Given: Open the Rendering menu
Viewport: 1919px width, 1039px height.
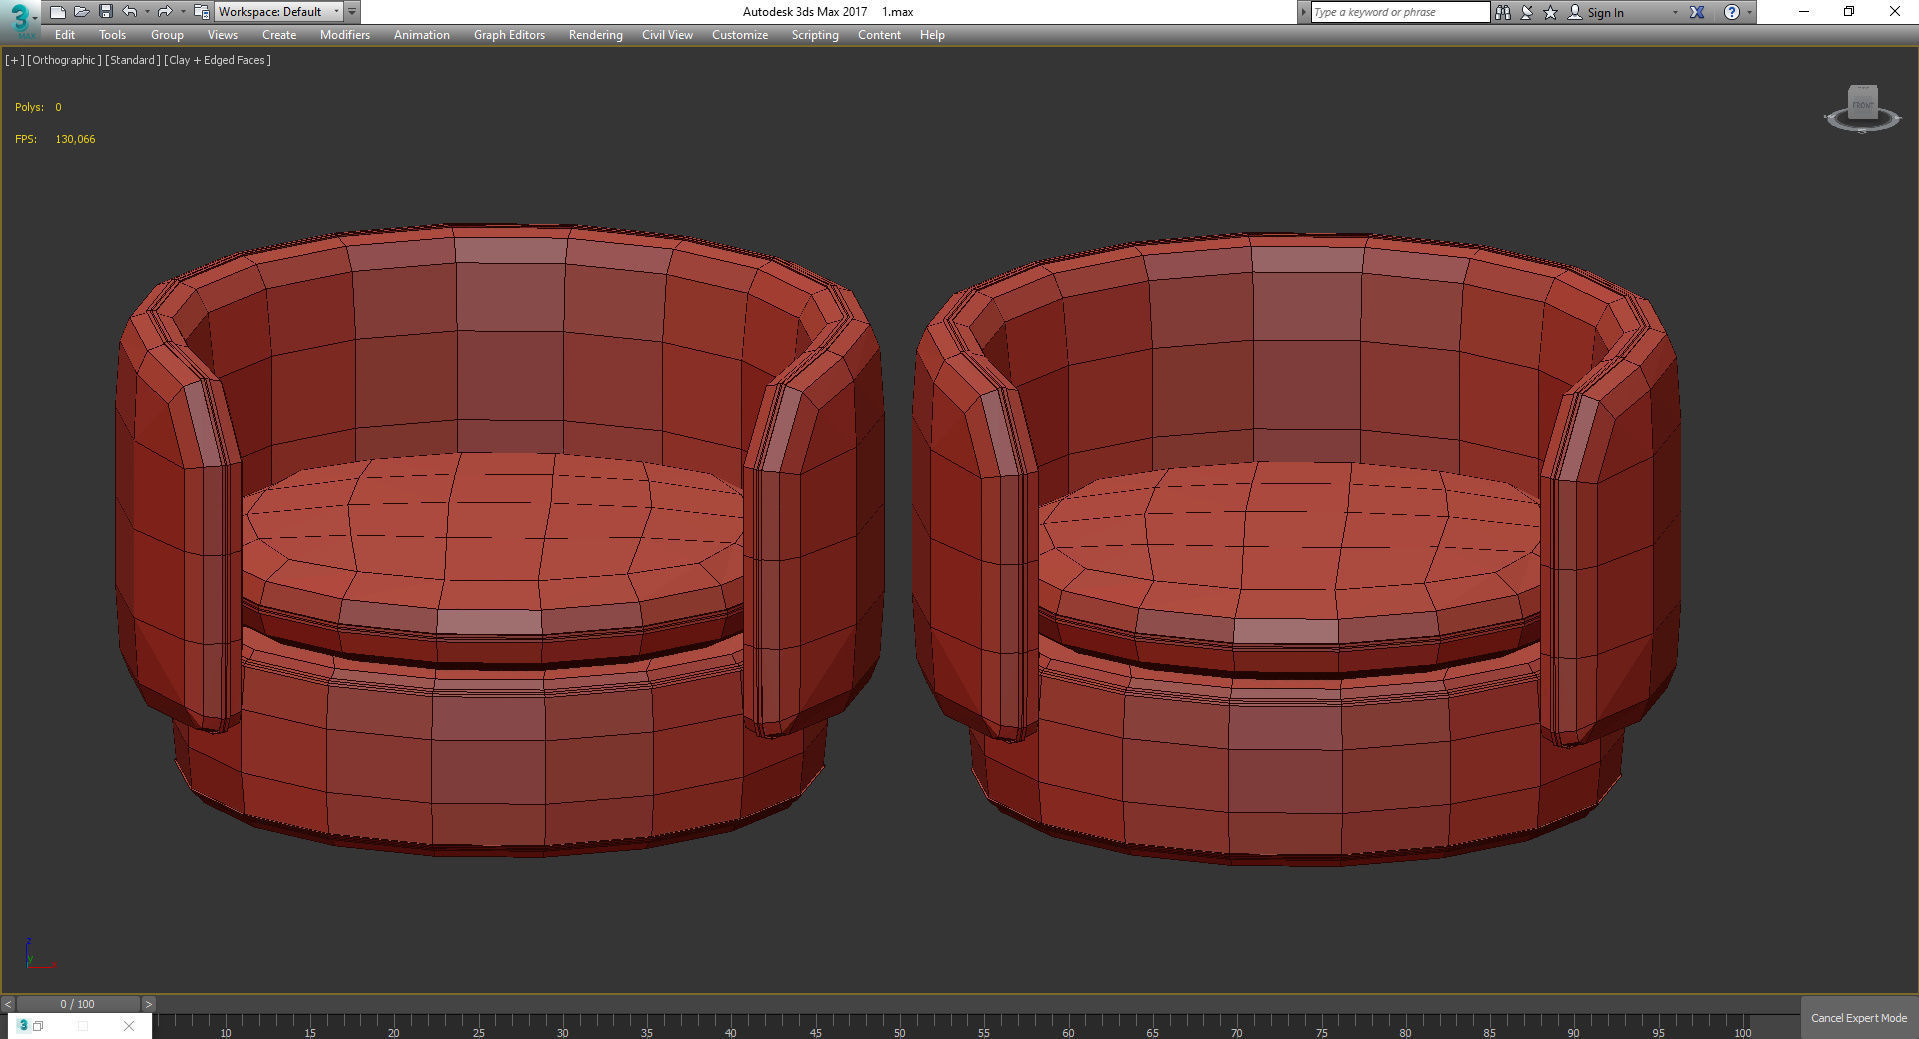Looking at the screenshot, I should 595,35.
